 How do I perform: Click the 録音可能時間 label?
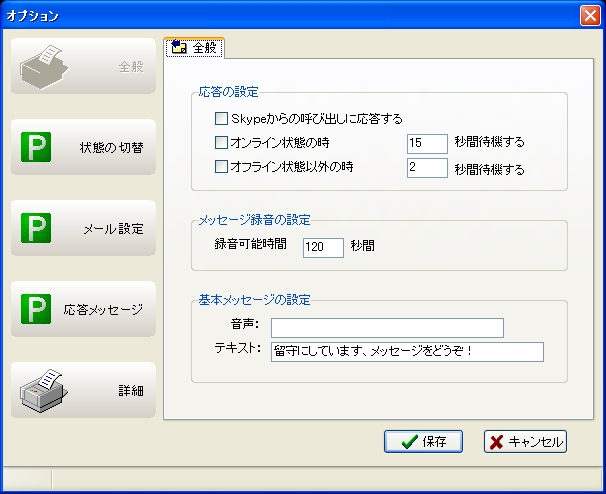coord(250,244)
